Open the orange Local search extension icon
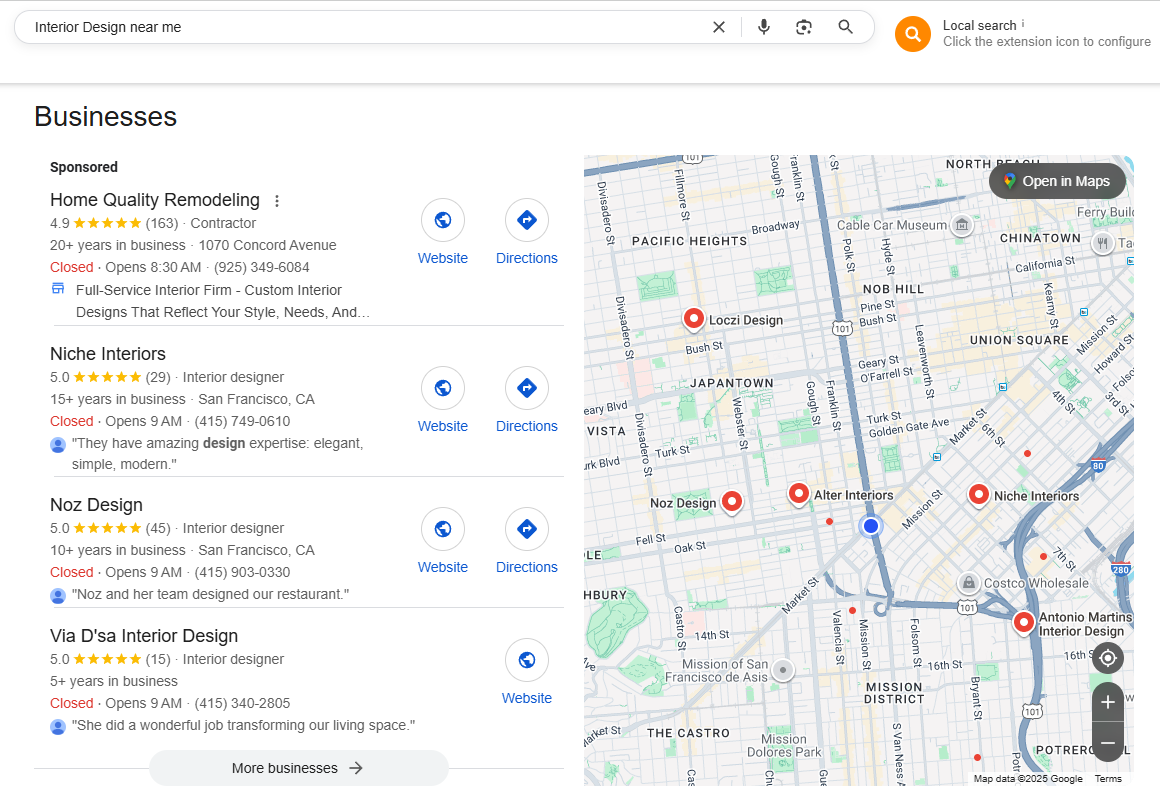 (x=912, y=34)
